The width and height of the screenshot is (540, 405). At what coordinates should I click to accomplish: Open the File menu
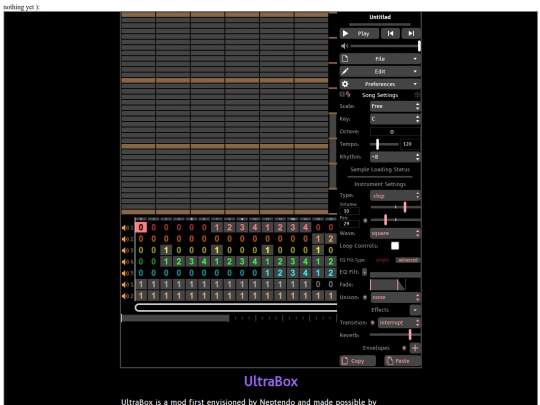pyautogui.click(x=380, y=59)
